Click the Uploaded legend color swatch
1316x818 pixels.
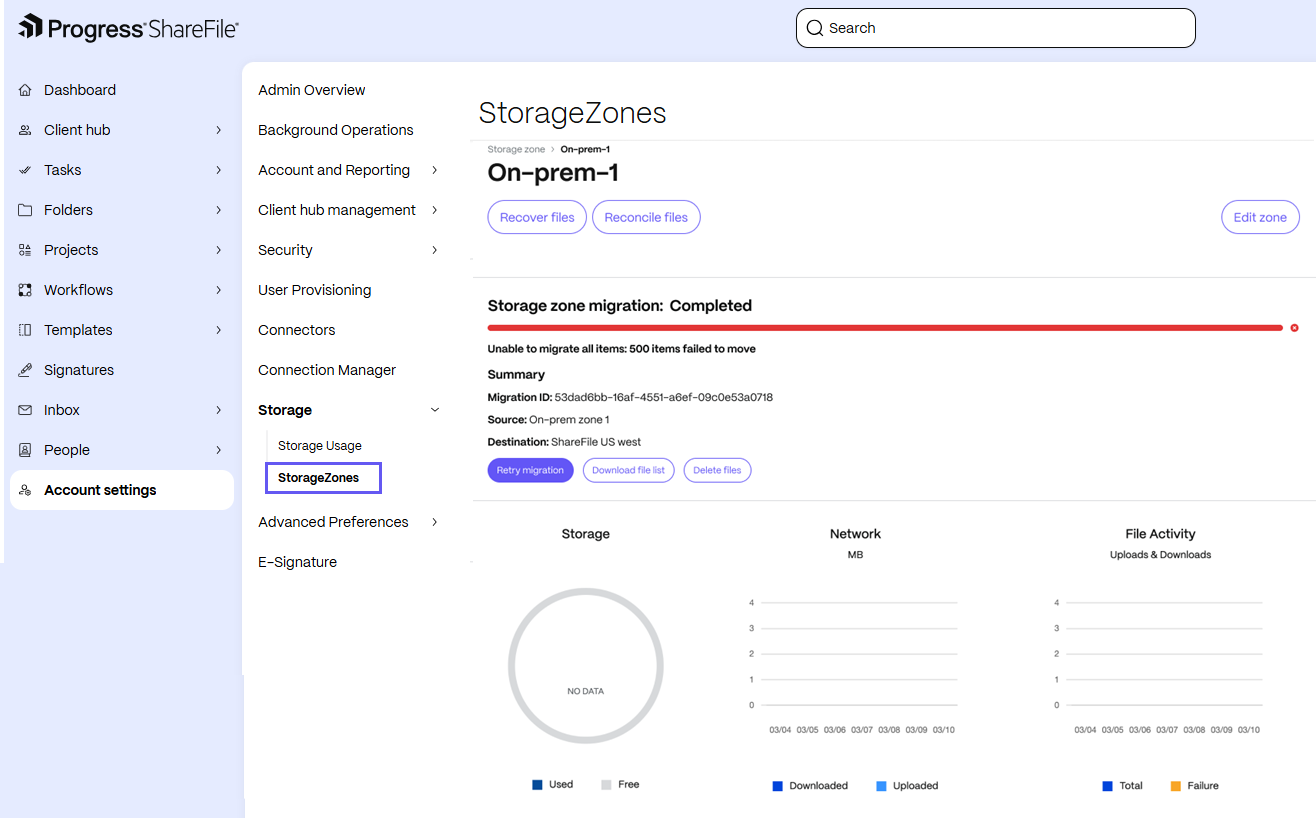[x=881, y=786]
